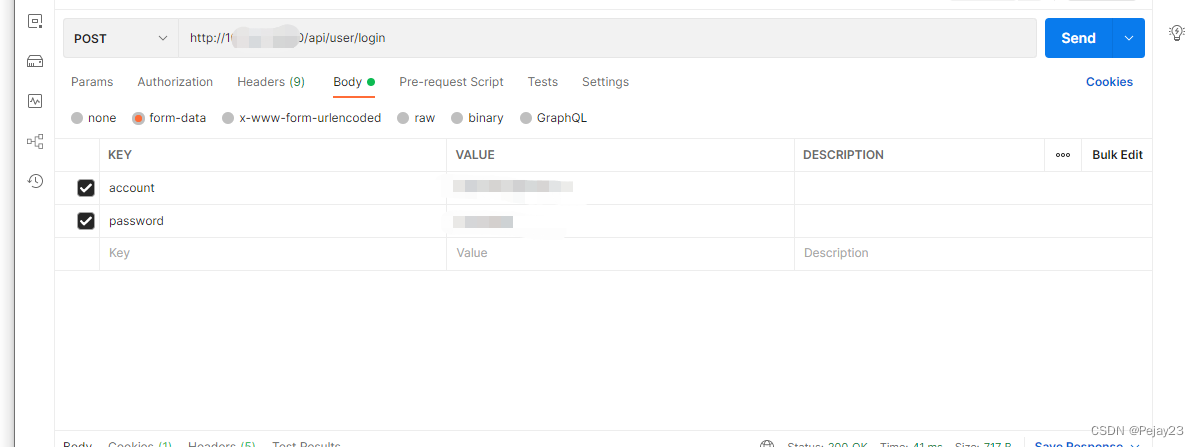The width and height of the screenshot is (1199, 447).
Task: Select the form-data body type
Action: [x=138, y=118]
